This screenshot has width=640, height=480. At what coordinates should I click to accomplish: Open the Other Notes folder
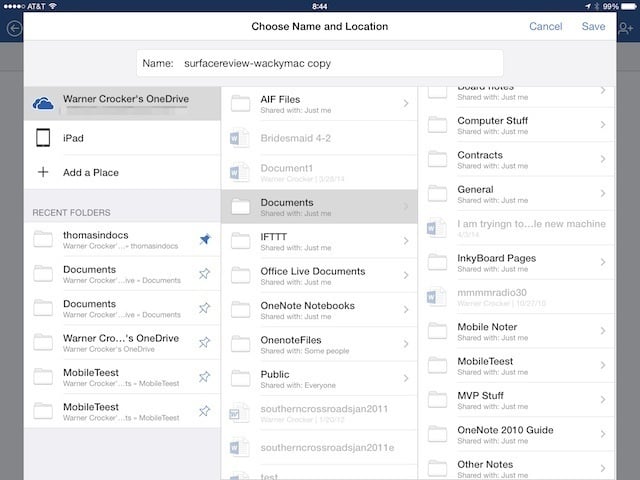[517, 466]
